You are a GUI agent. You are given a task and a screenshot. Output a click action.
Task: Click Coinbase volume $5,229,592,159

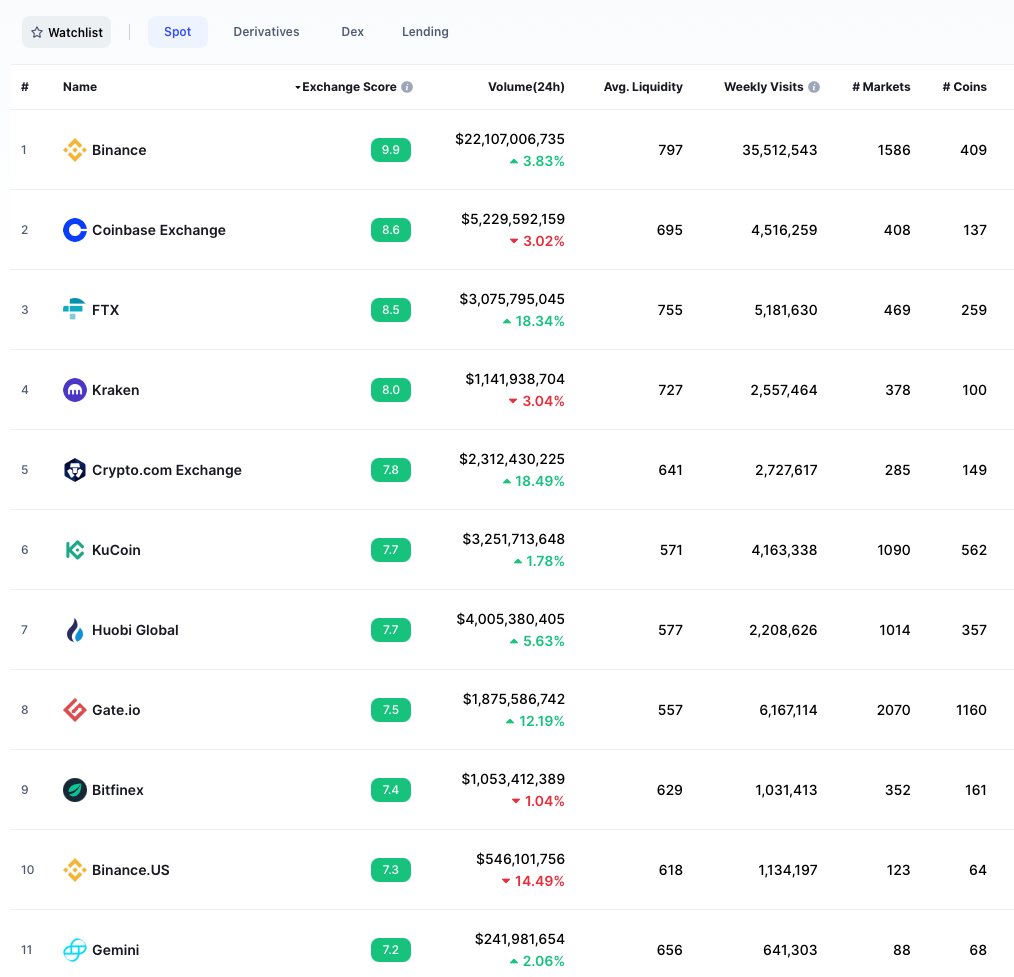point(513,219)
